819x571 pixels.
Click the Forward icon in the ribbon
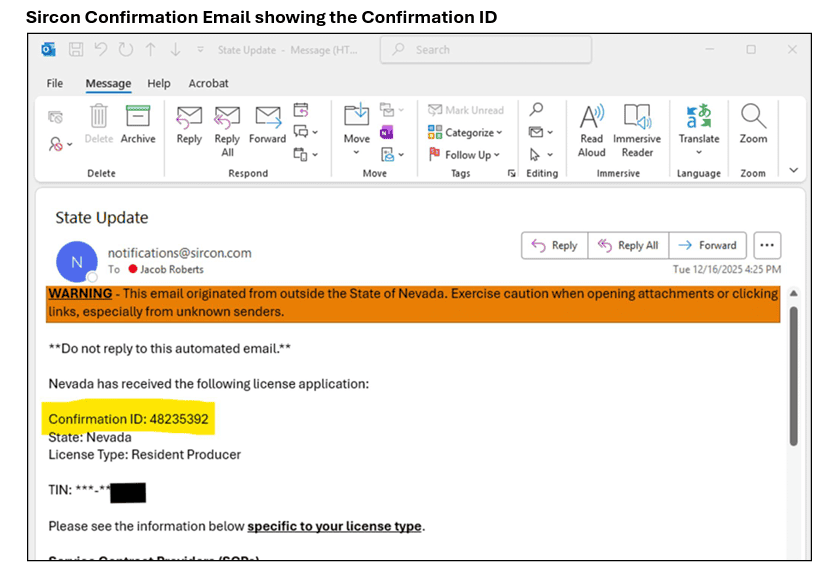click(267, 124)
